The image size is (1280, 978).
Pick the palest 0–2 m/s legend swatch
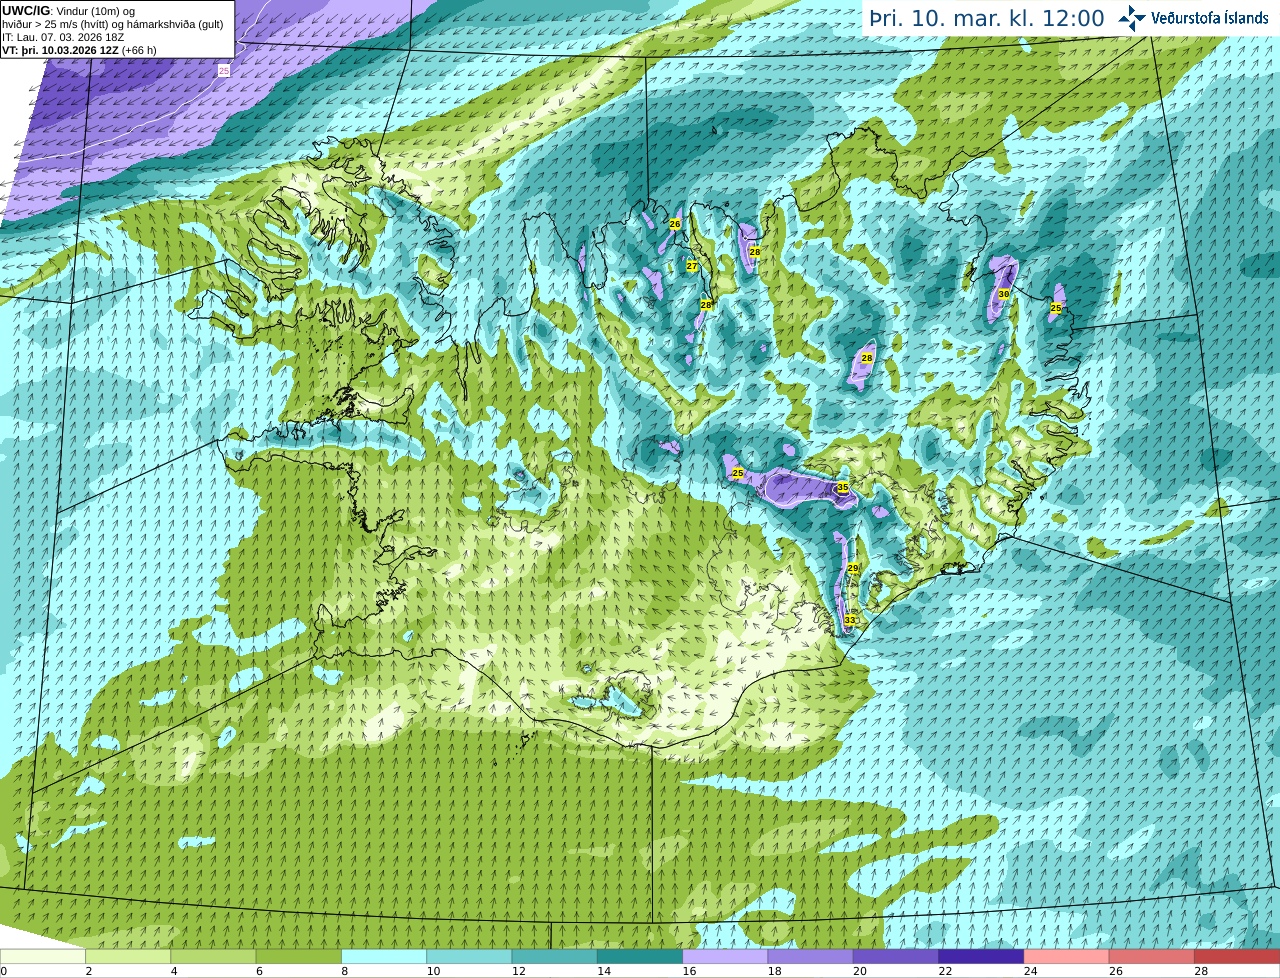tap(42, 956)
